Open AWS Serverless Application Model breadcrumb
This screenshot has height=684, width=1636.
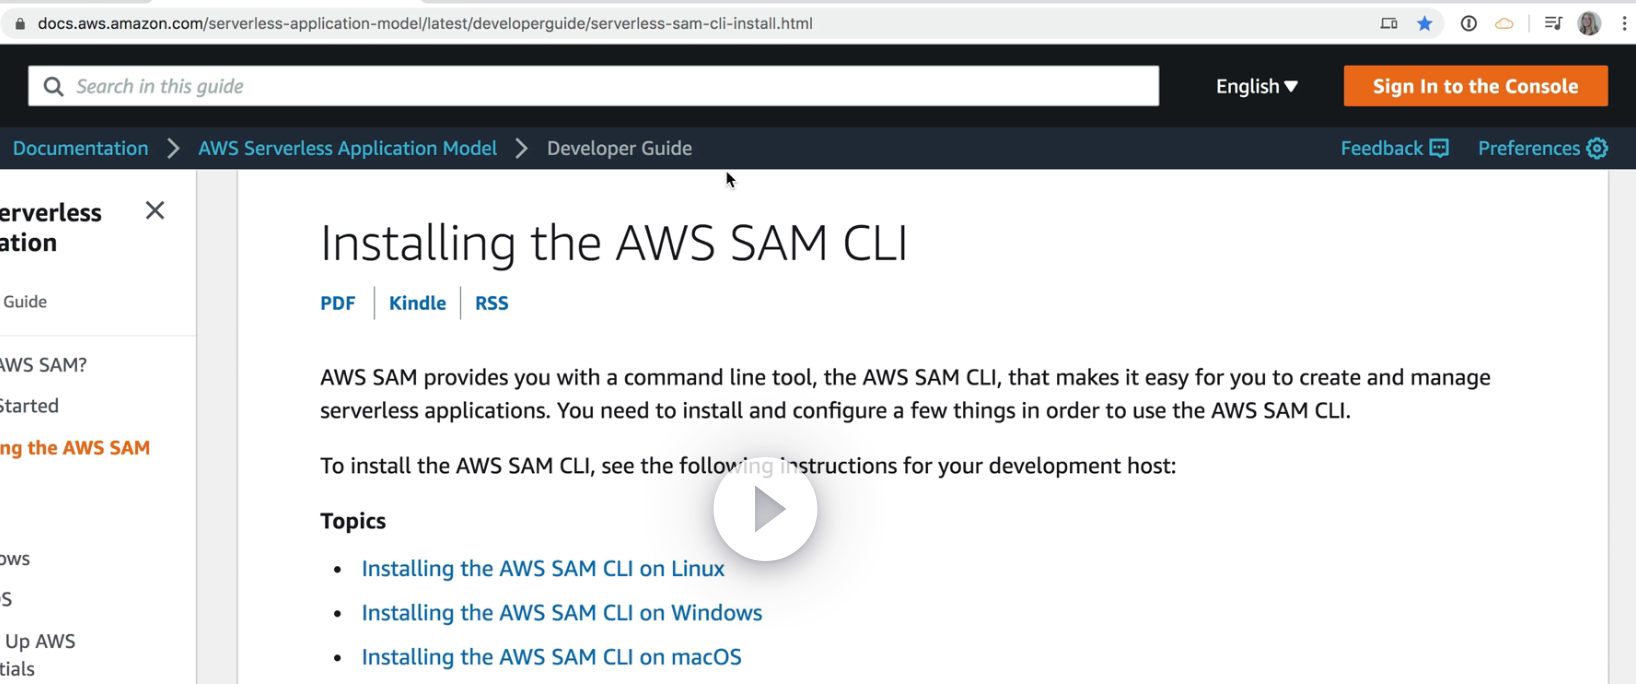[x=347, y=148]
